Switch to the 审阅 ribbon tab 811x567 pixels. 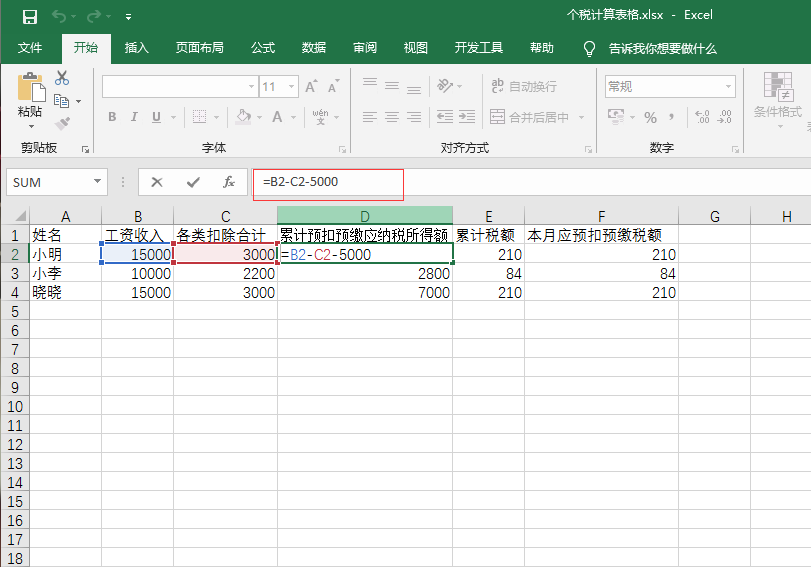coord(365,48)
